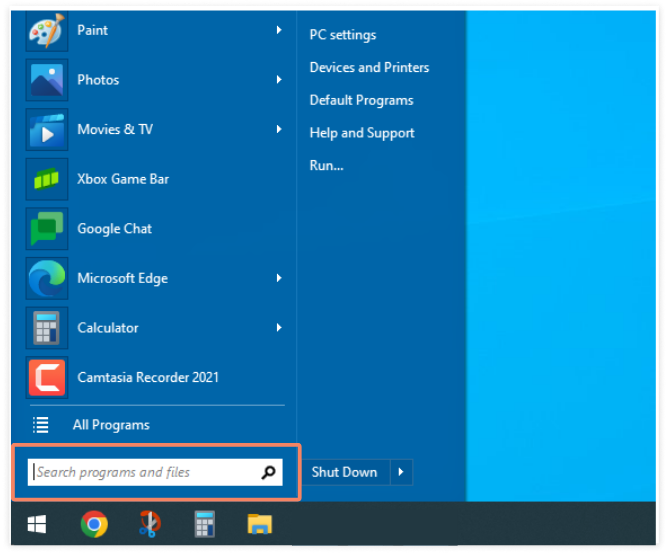
Task: Click the Shut Down button
Action: (x=345, y=472)
